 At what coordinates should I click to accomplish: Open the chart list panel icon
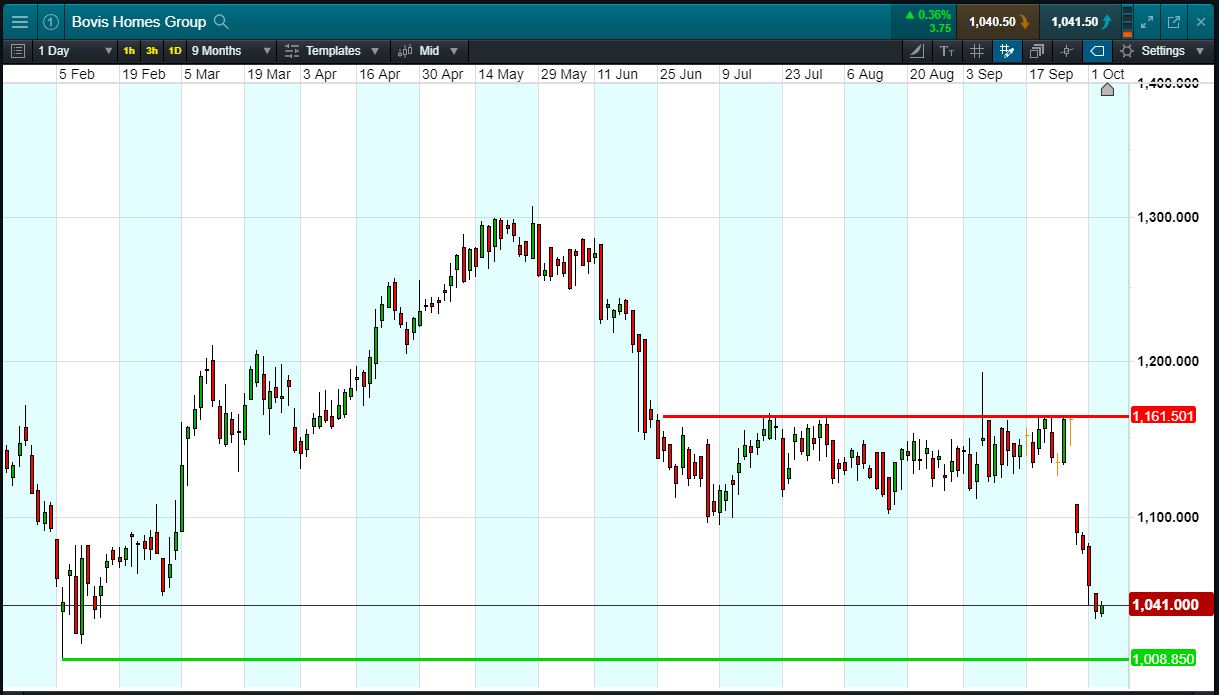(x=17, y=50)
